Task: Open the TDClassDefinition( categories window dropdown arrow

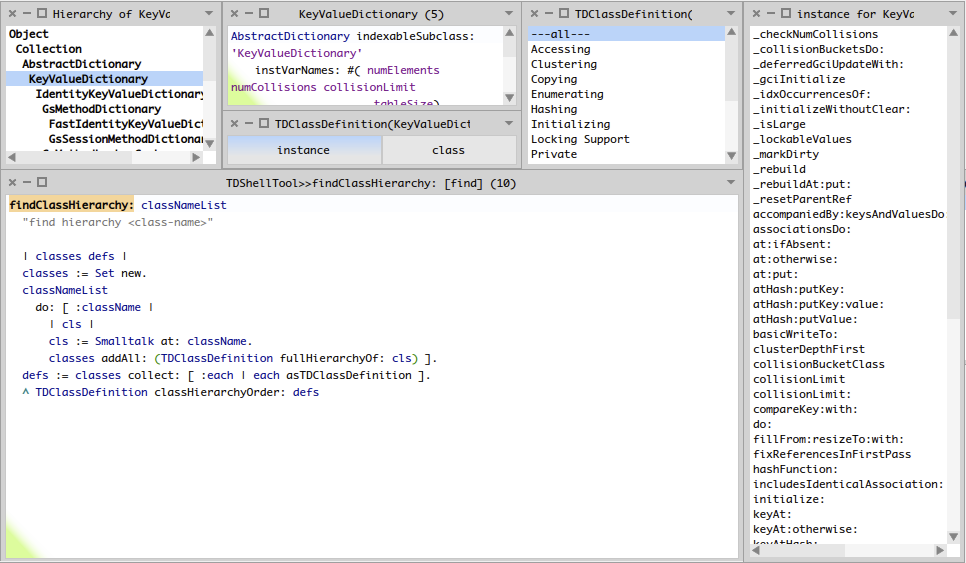Action: [731, 14]
